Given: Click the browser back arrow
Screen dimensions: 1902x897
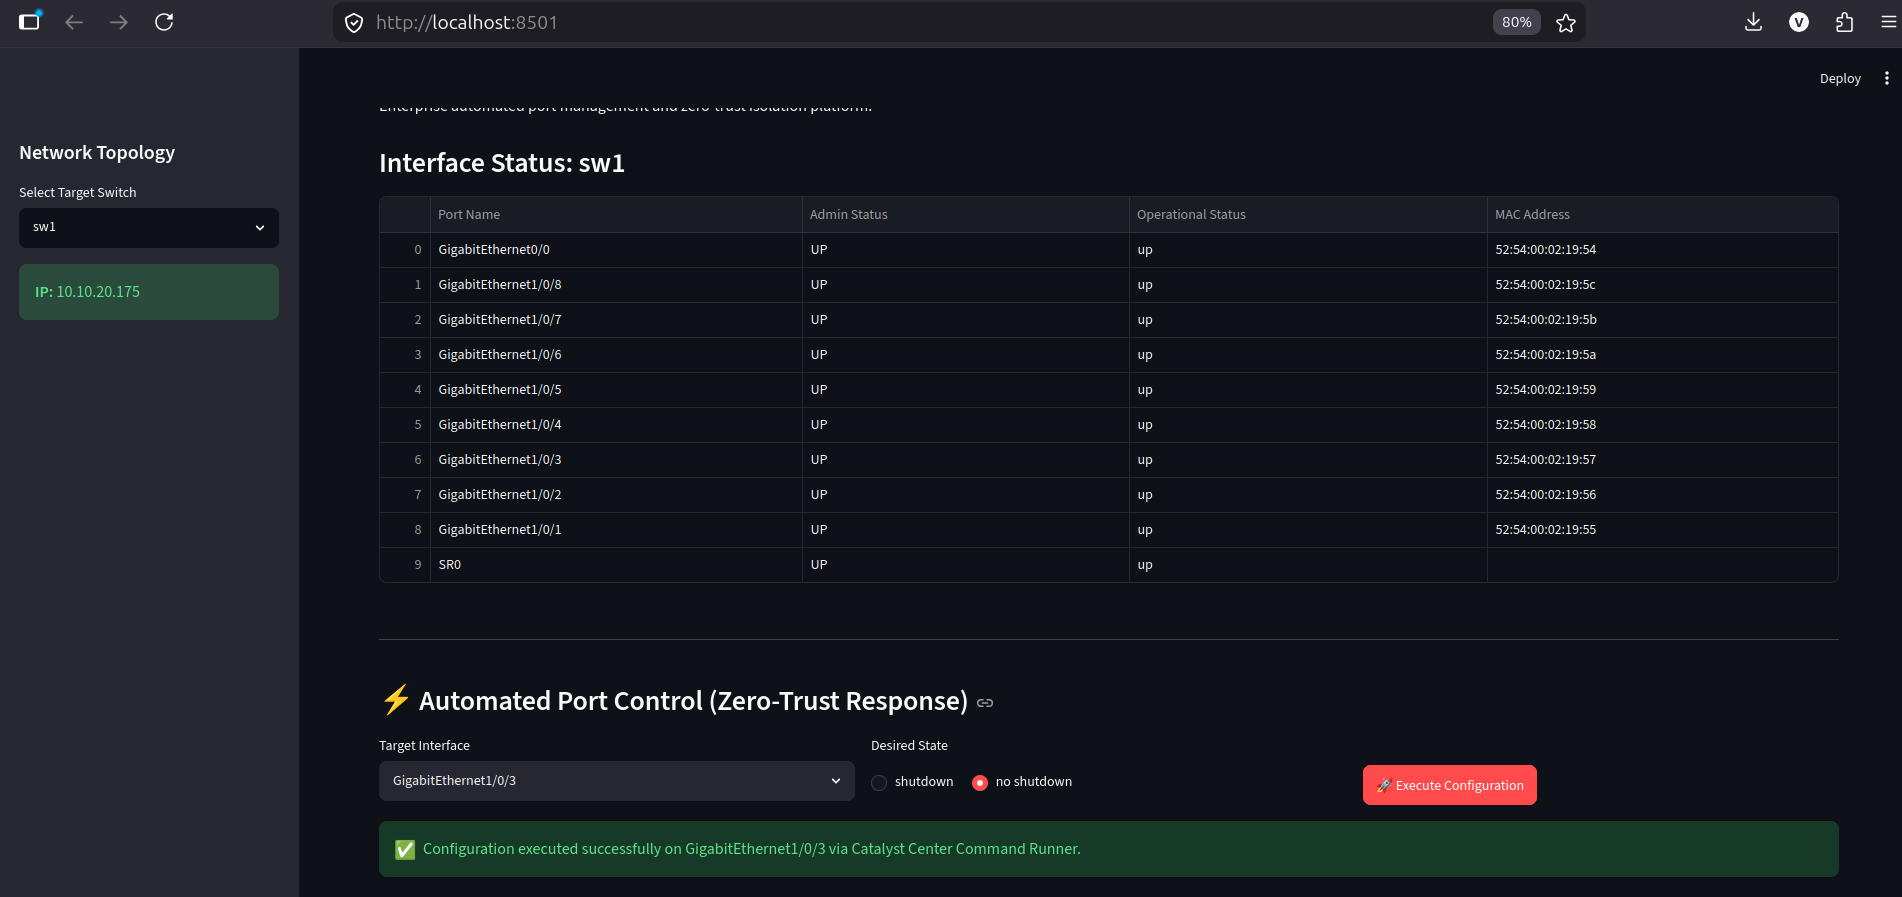Looking at the screenshot, I should (x=74, y=22).
